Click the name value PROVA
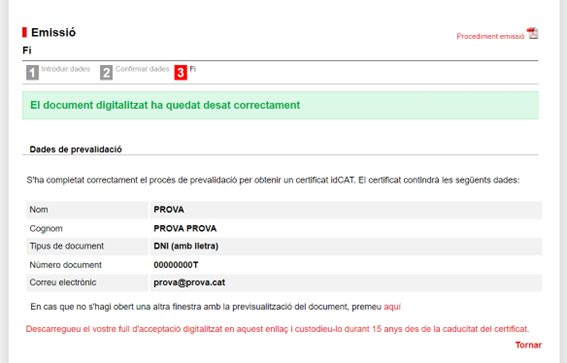567x363 pixels. [169, 210]
